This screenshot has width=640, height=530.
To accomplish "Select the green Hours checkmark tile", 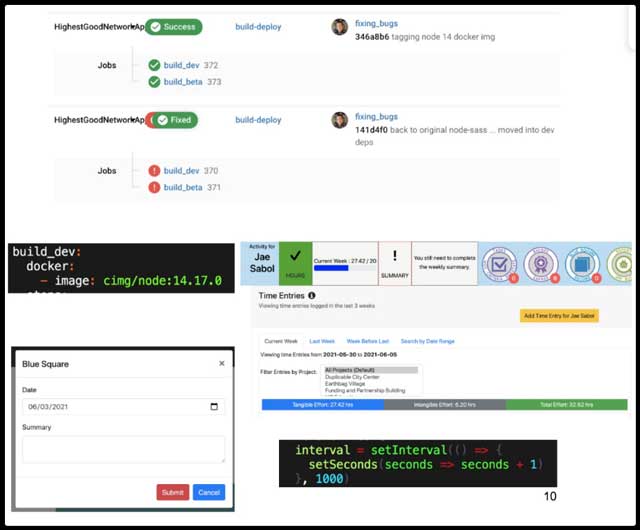I will (295, 265).
